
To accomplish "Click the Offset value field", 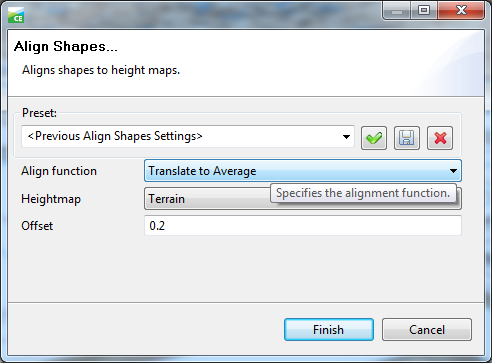I will 303,226.
